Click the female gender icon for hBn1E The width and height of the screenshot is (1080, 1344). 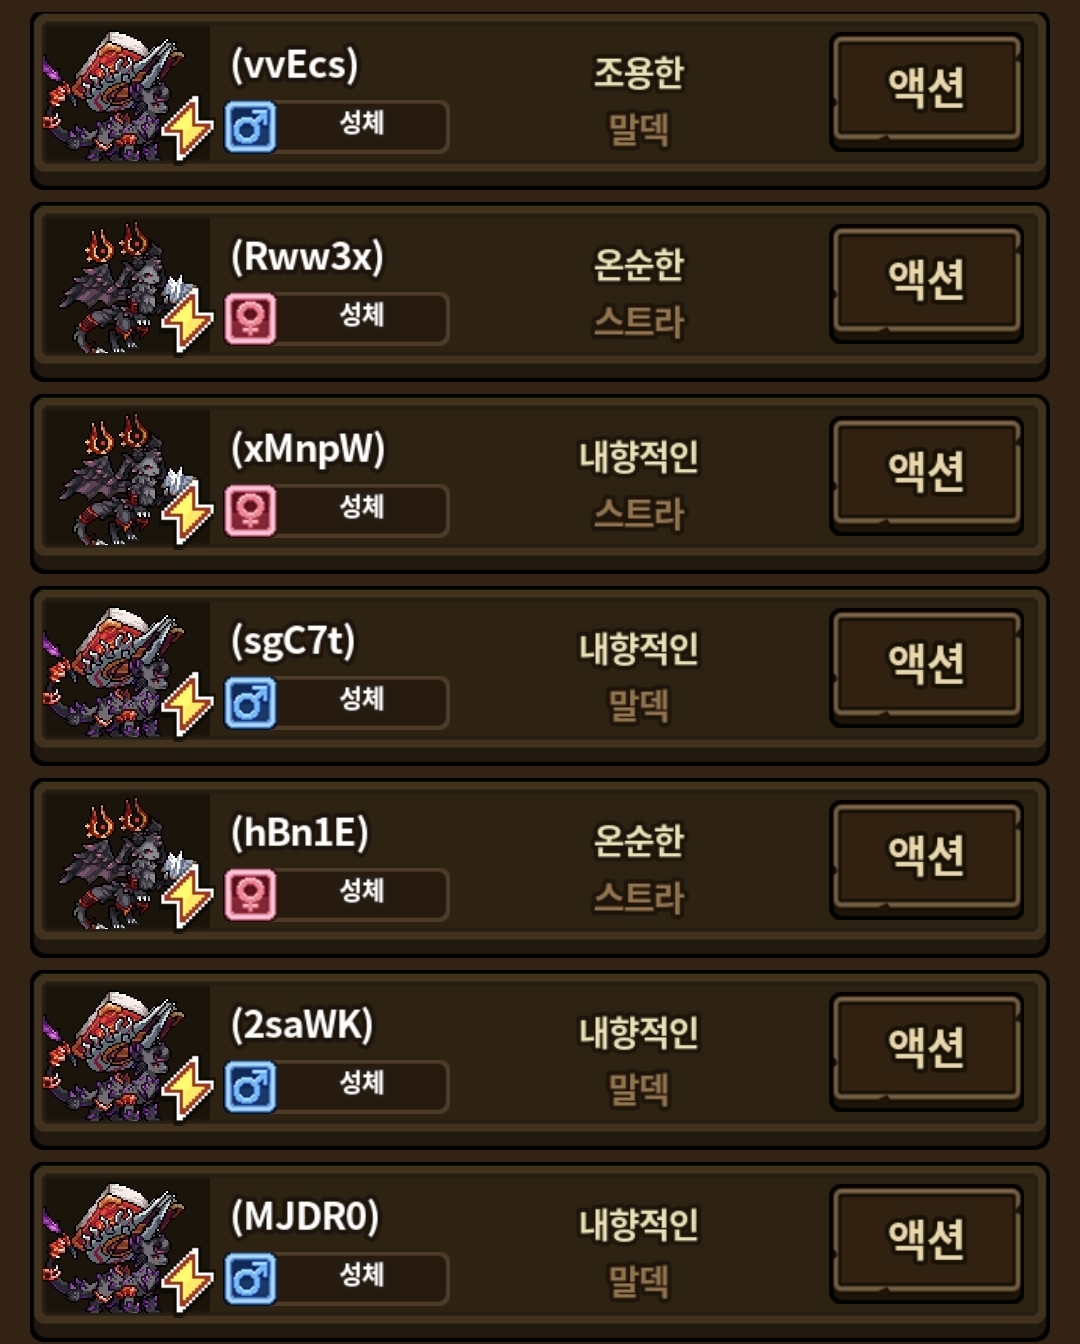coord(250,895)
